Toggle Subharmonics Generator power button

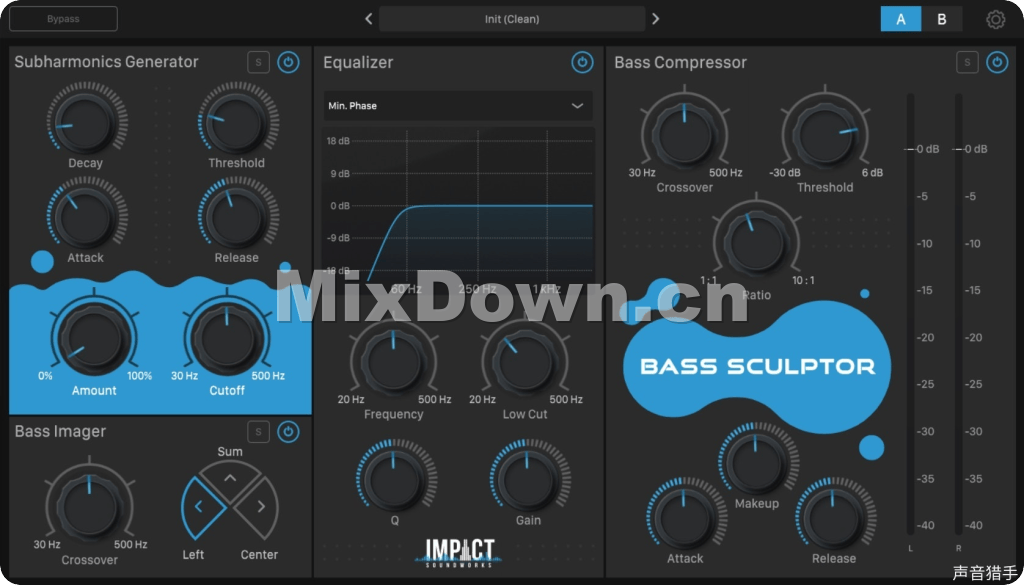tap(289, 63)
